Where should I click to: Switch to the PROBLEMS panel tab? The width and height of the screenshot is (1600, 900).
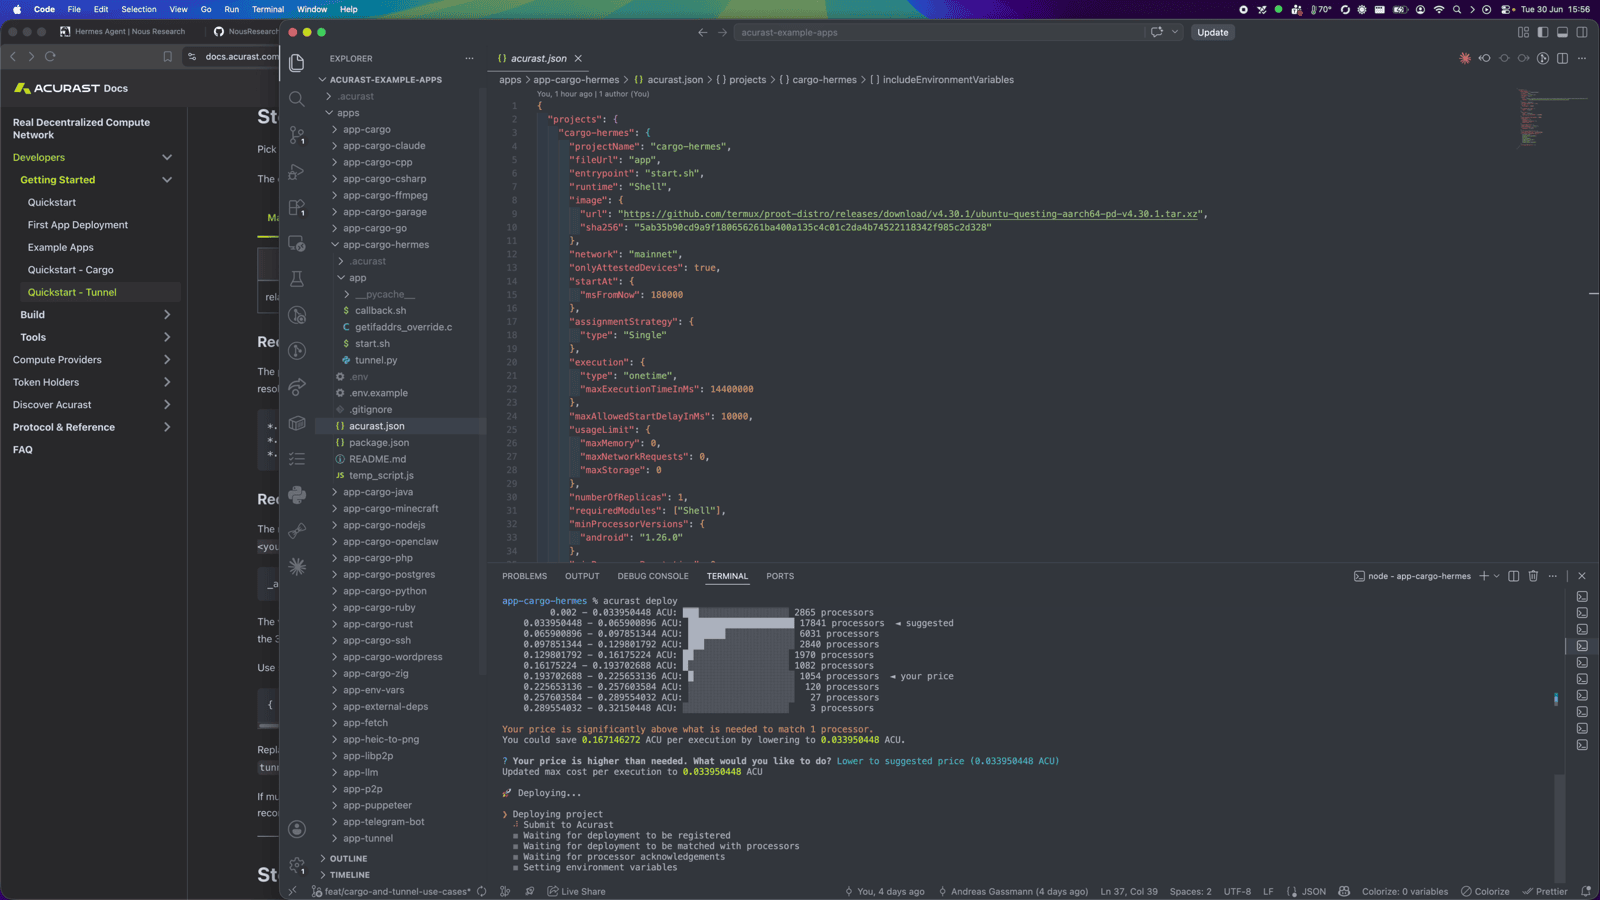click(524, 576)
